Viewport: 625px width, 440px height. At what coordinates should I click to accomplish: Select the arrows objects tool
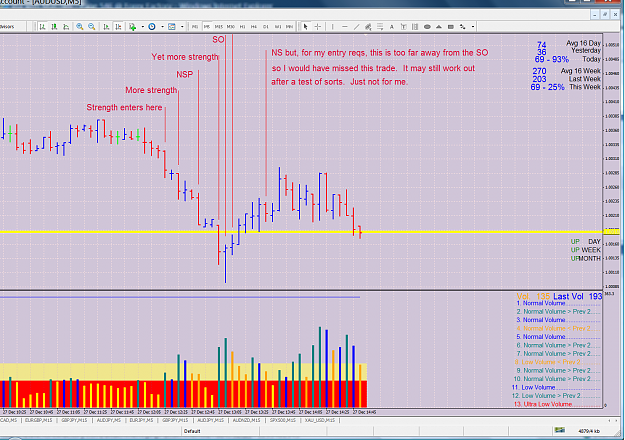463,27
